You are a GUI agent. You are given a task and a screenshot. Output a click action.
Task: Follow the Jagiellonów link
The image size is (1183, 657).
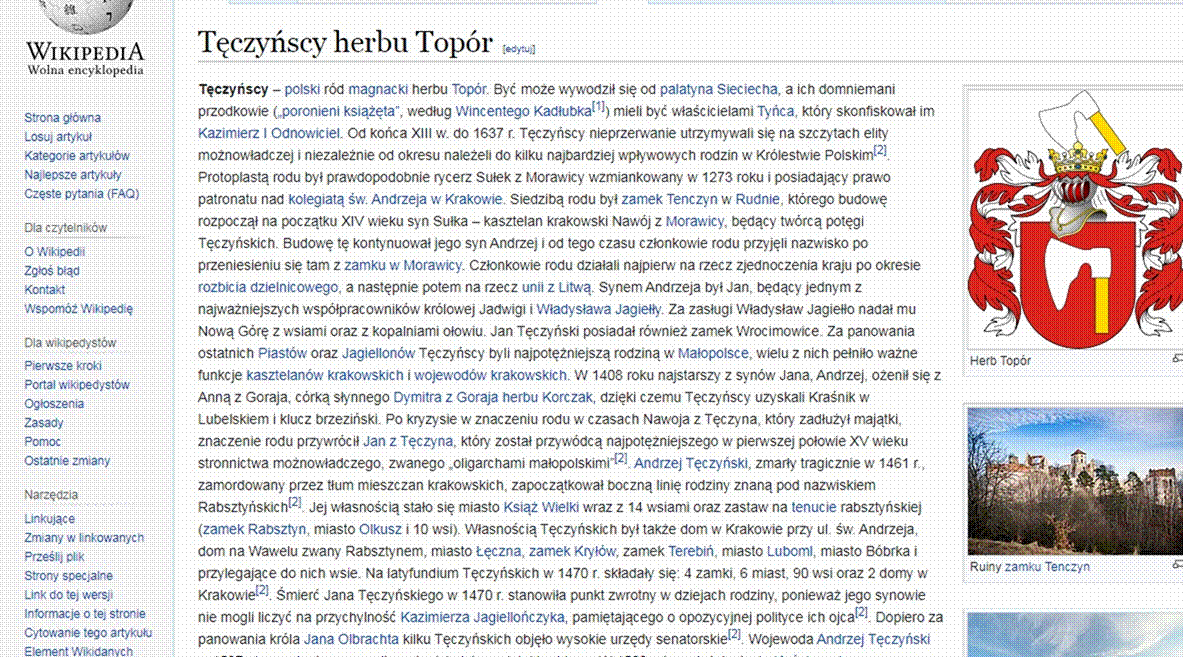pyautogui.click(x=379, y=353)
